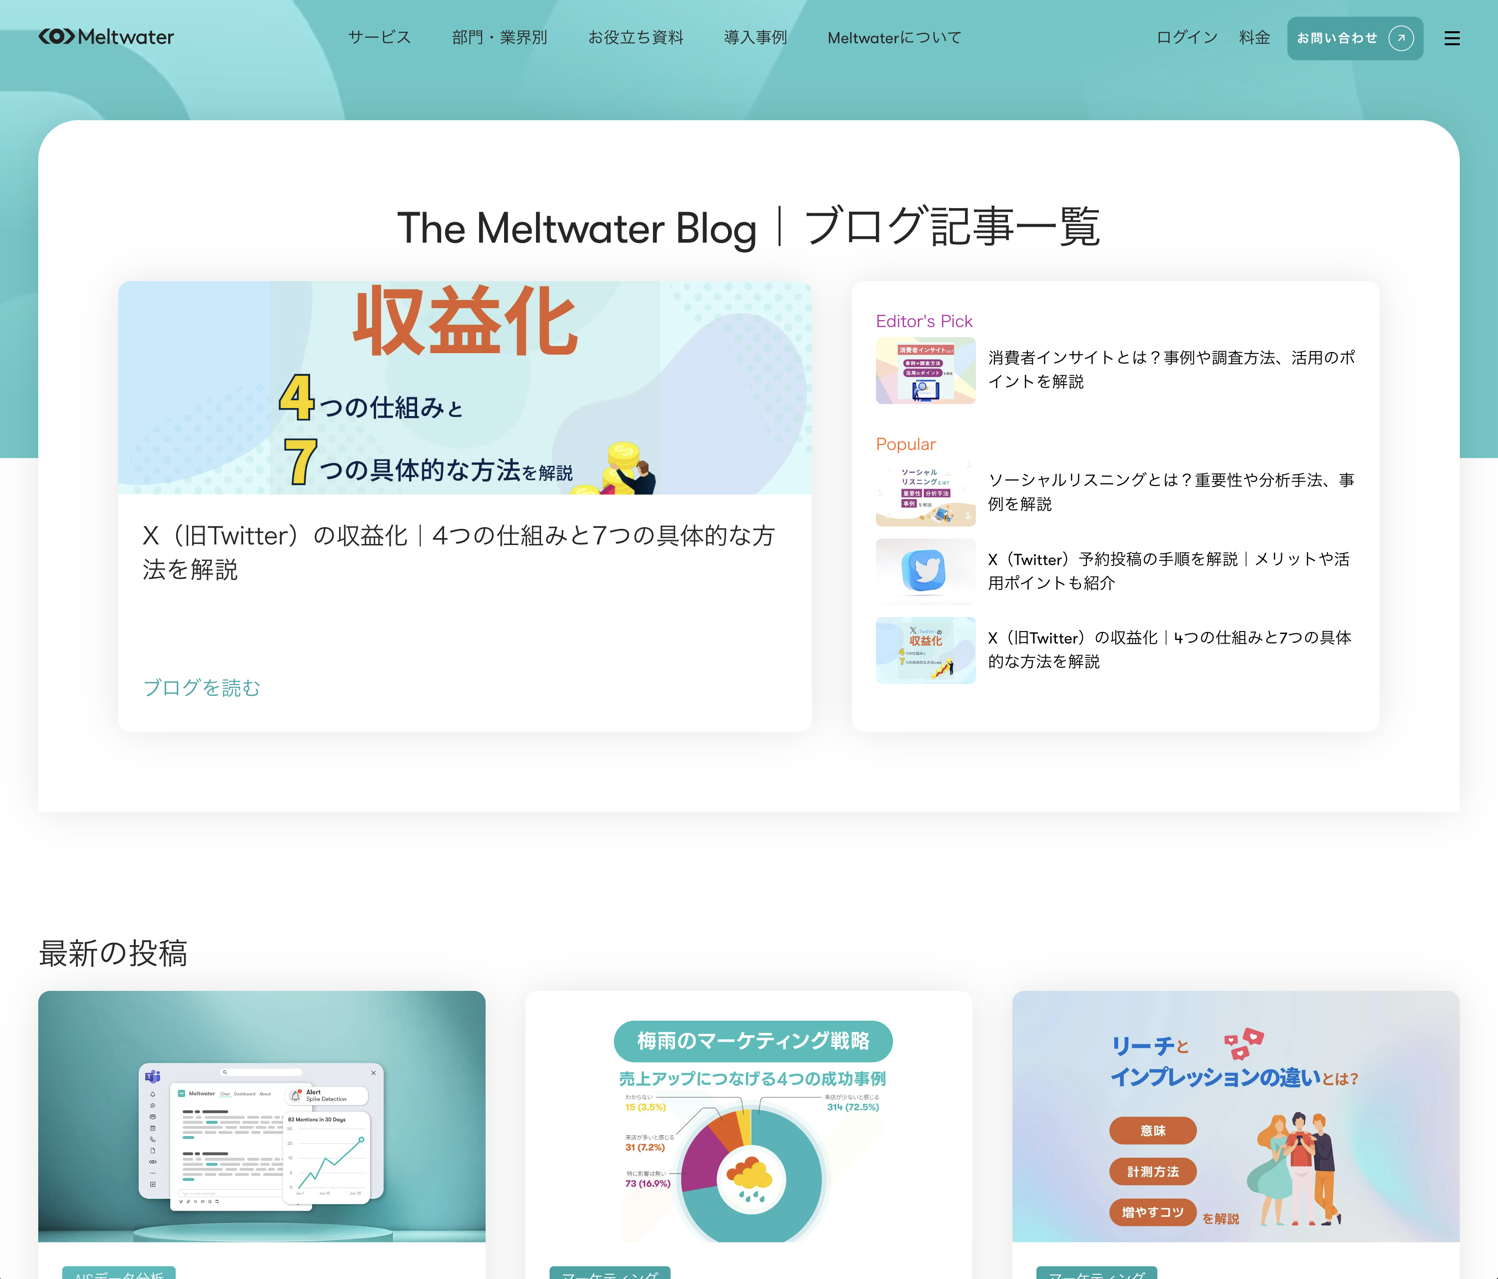Open Popular list item X（旧Twitter）の収益化
The height and width of the screenshot is (1279, 1498).
click(1170, 650)
